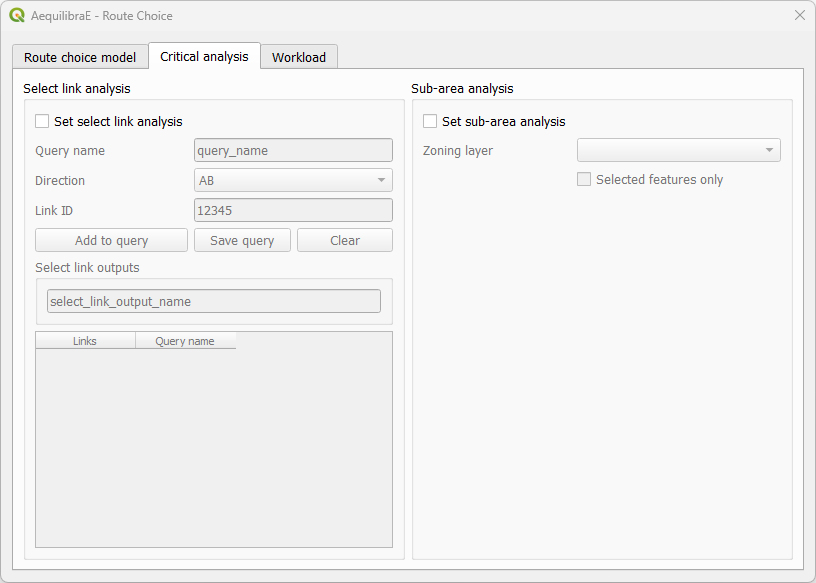This screenshot has width=816, height=583.
Task: Open the Zoning layer combo box
Action: coord(679,151)
